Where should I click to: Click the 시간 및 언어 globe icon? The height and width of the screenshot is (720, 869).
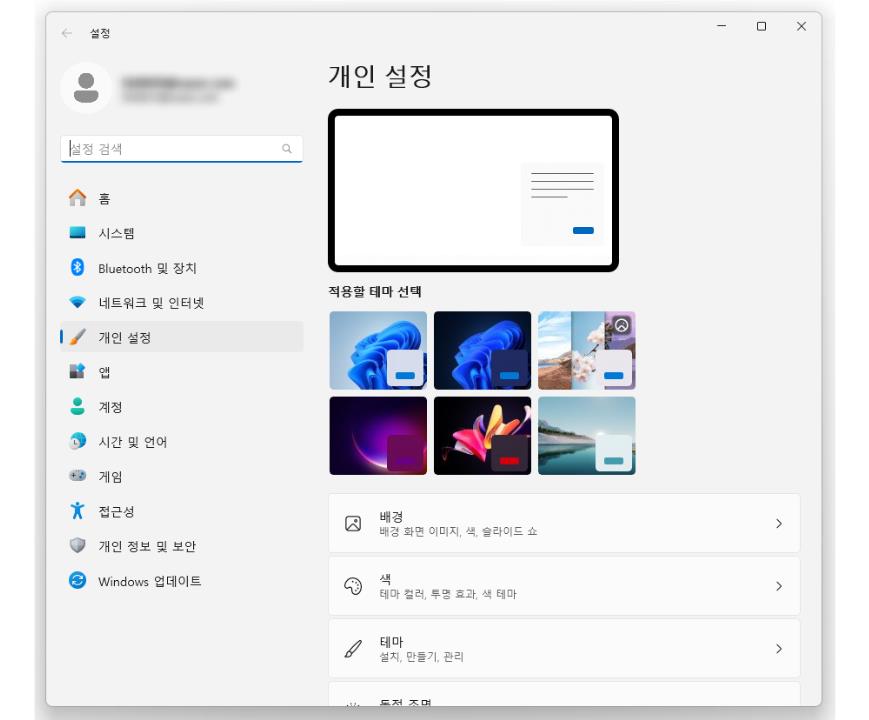tap(78, 441)
